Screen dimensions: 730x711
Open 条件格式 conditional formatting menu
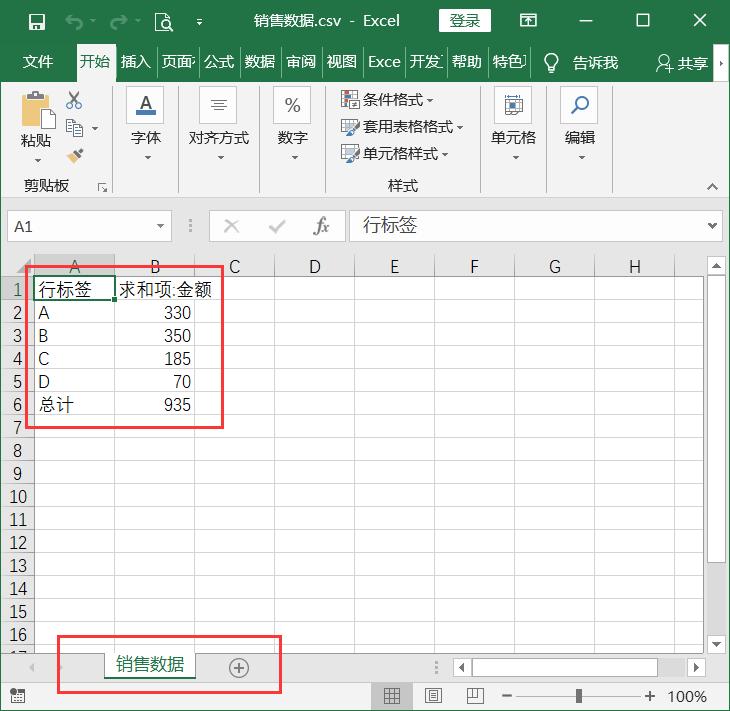387,100
